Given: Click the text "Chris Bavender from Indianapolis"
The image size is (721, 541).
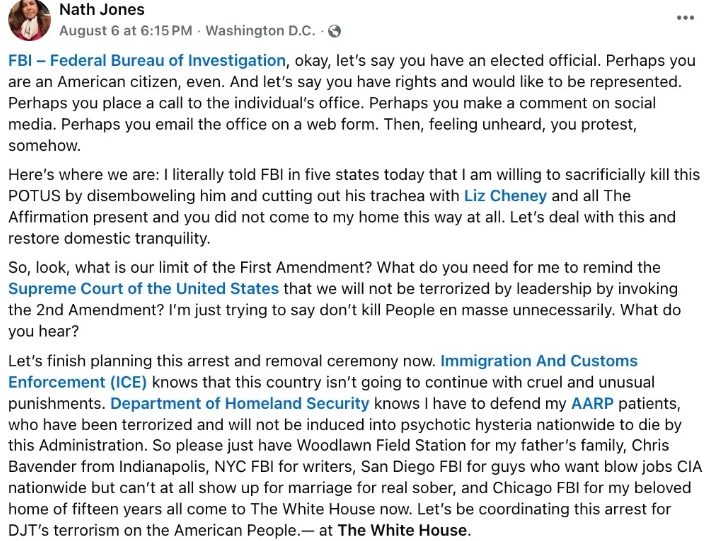Looking at the screenshot, I should [100, 466].
